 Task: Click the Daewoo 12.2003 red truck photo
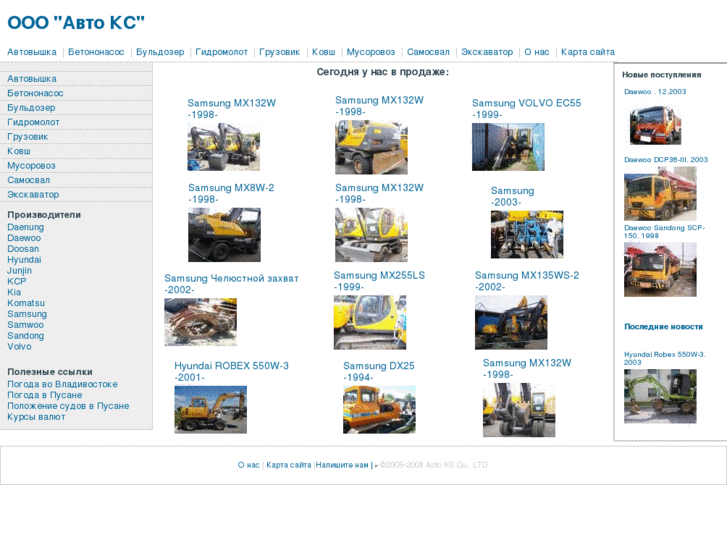[x=655, y=125]
